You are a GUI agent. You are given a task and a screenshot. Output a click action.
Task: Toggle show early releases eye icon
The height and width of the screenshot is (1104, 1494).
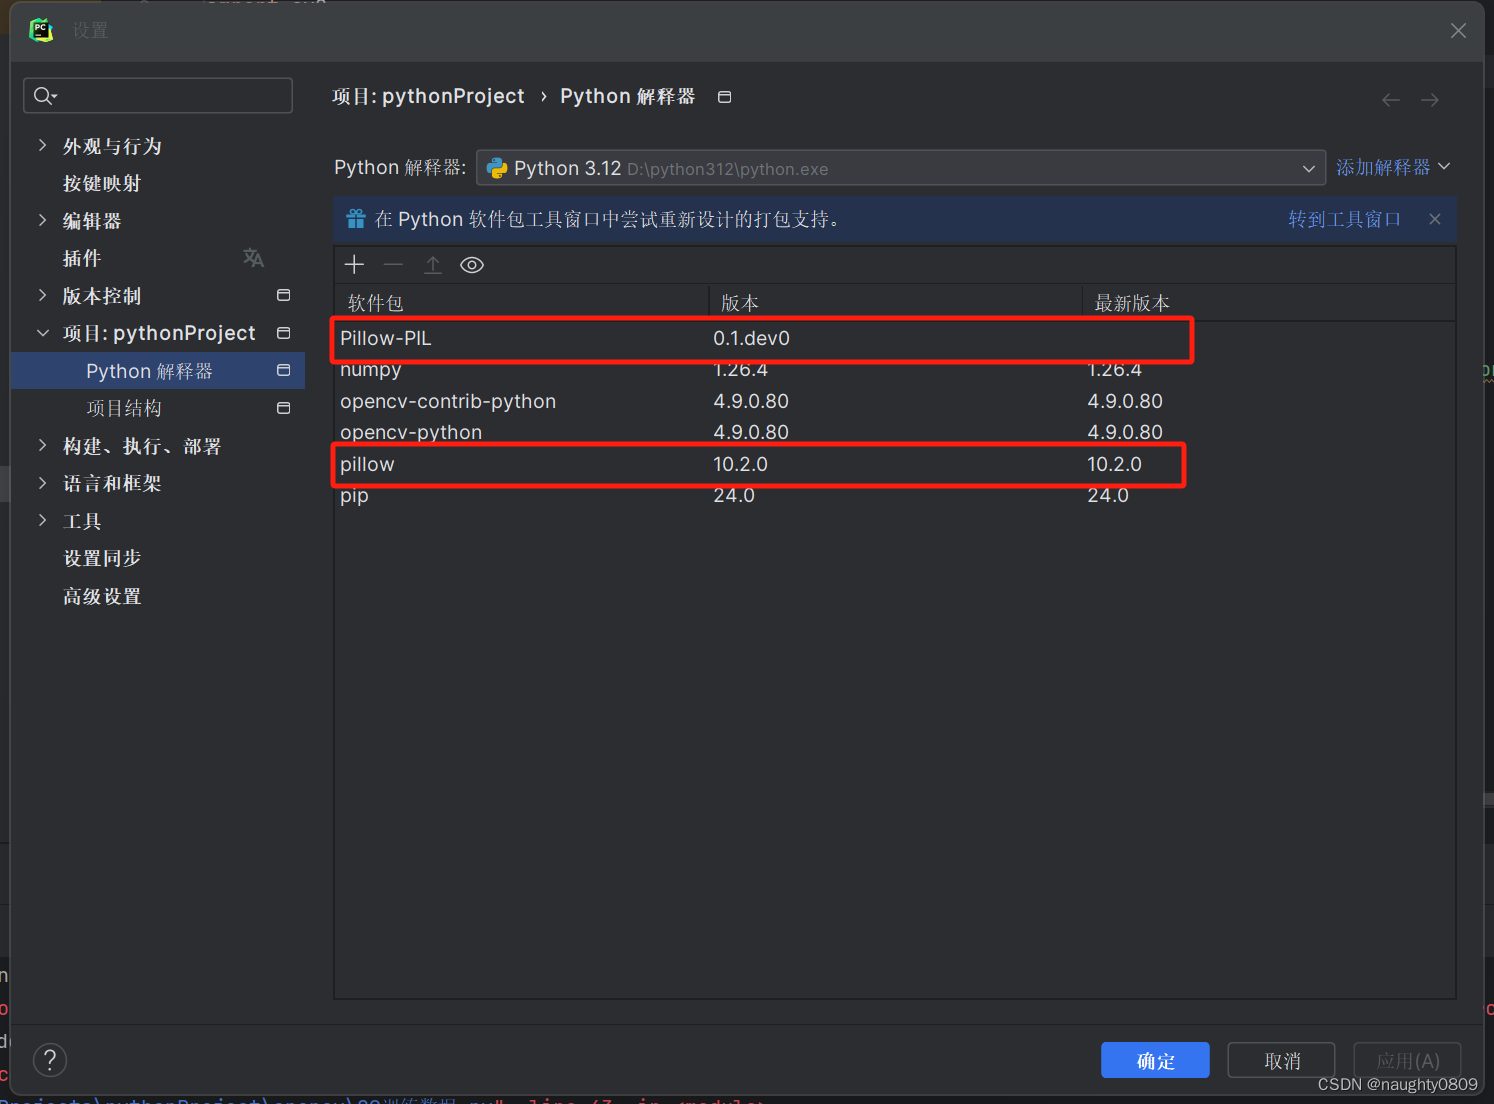472,265
